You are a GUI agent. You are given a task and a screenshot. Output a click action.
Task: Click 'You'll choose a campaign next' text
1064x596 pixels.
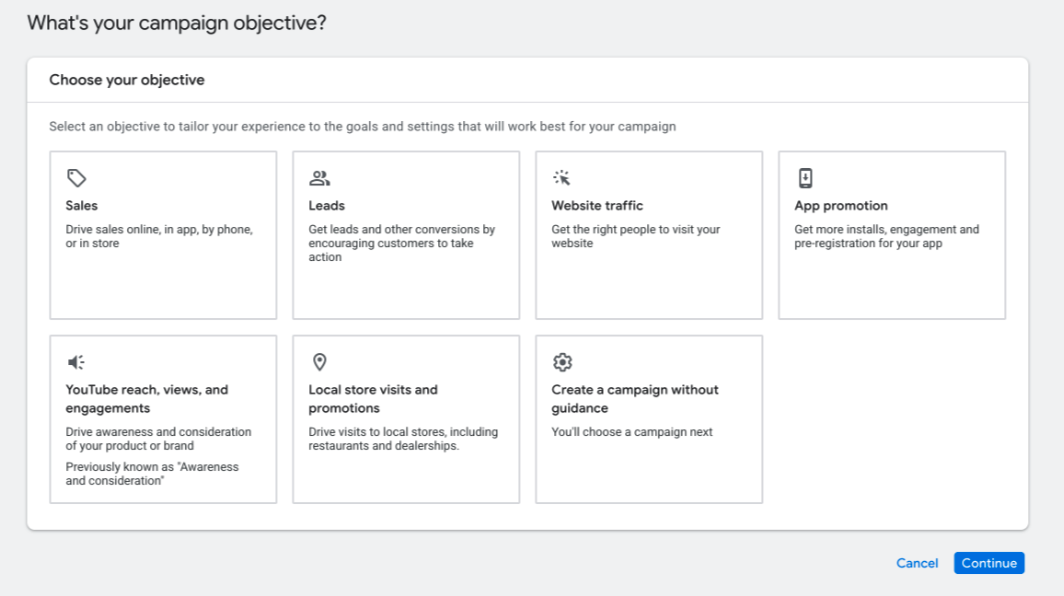pyautogui.click(x=632, y=432)
